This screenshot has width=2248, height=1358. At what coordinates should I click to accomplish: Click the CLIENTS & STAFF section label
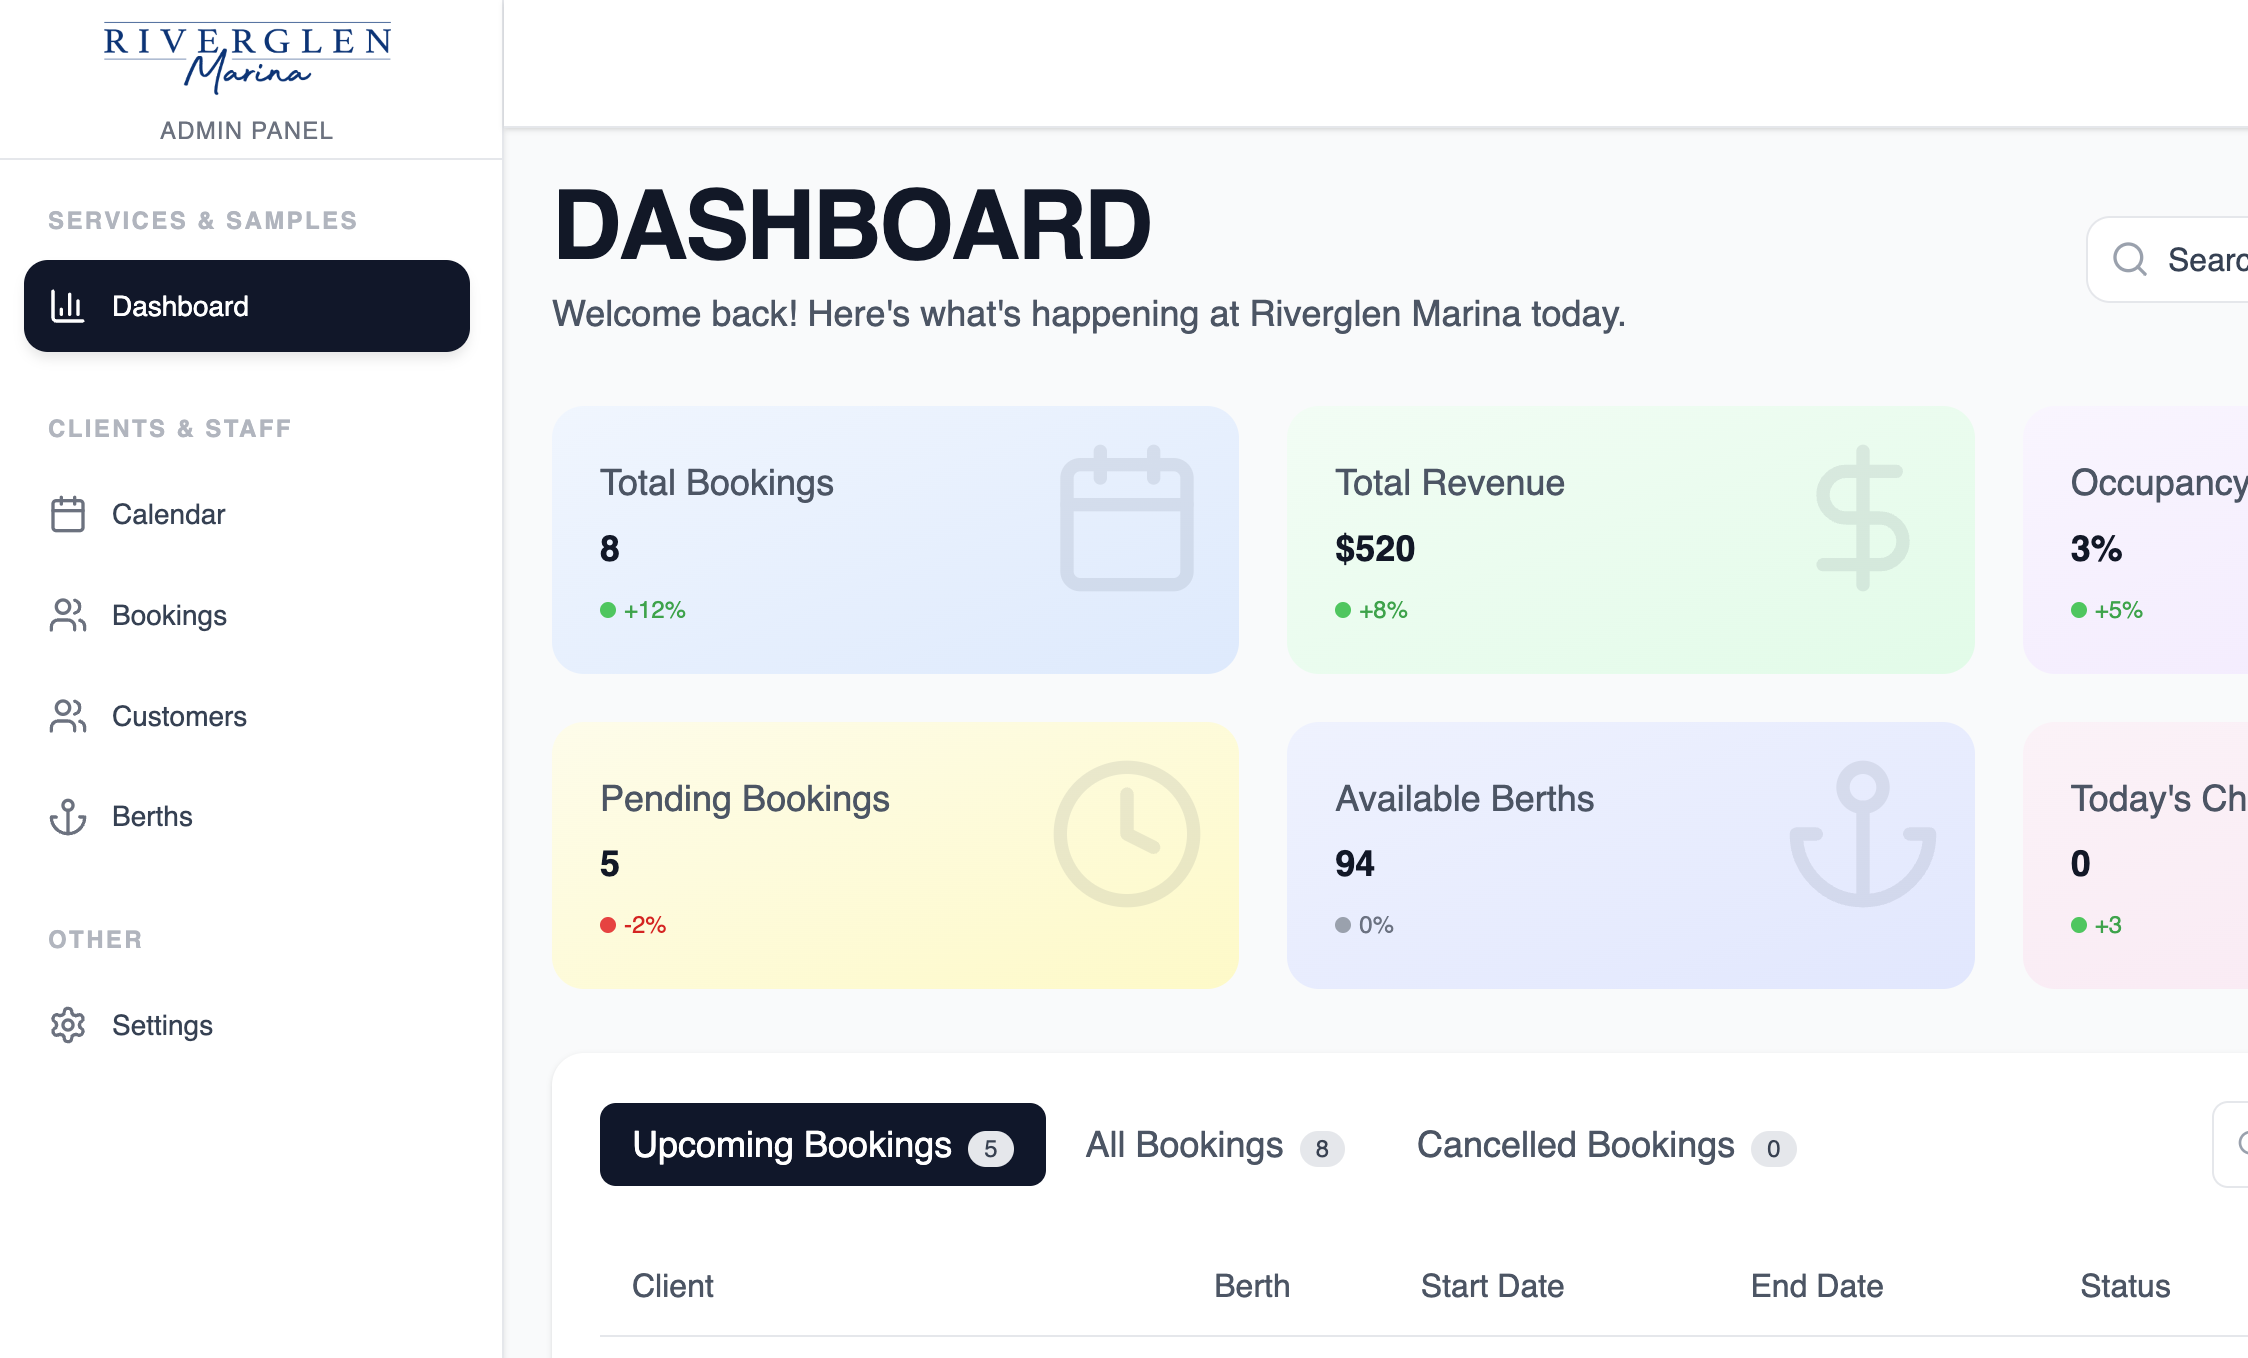(170, 428)
